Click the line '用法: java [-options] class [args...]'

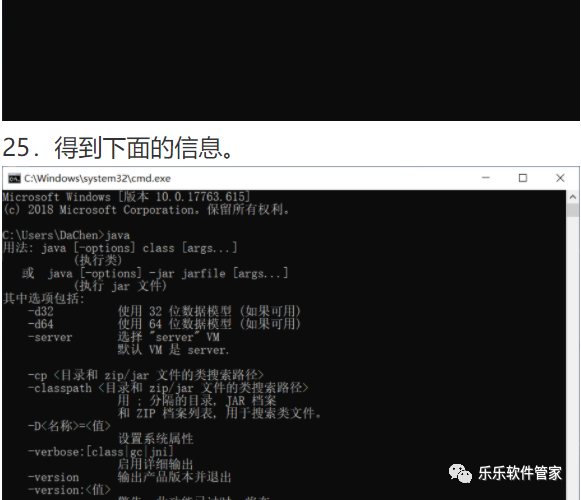[x=120, y=248]
